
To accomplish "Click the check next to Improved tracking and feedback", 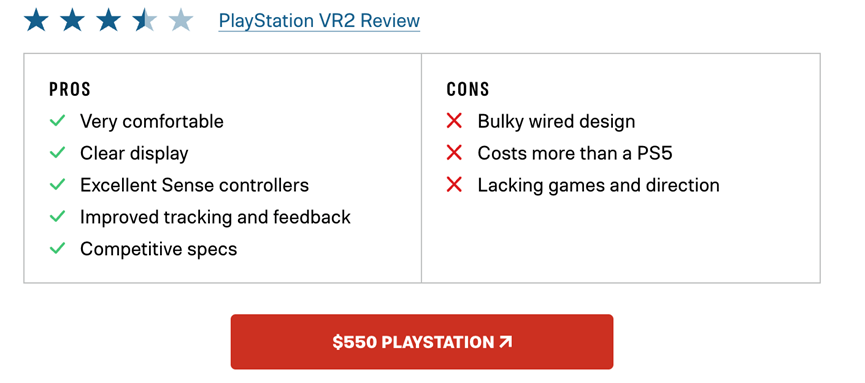I will [x=57, y=216].
